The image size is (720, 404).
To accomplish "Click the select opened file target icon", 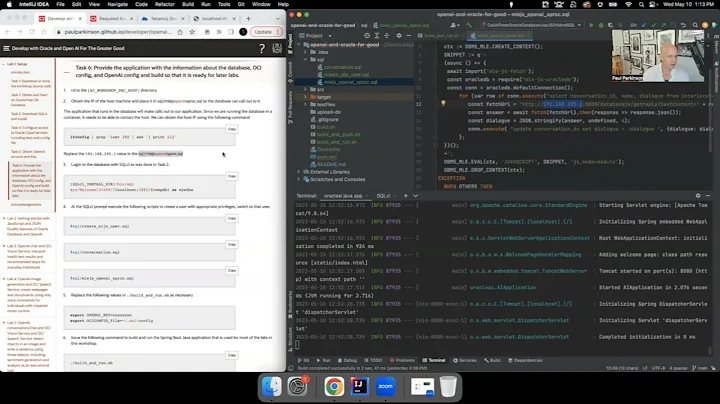I will click(366, 35).
